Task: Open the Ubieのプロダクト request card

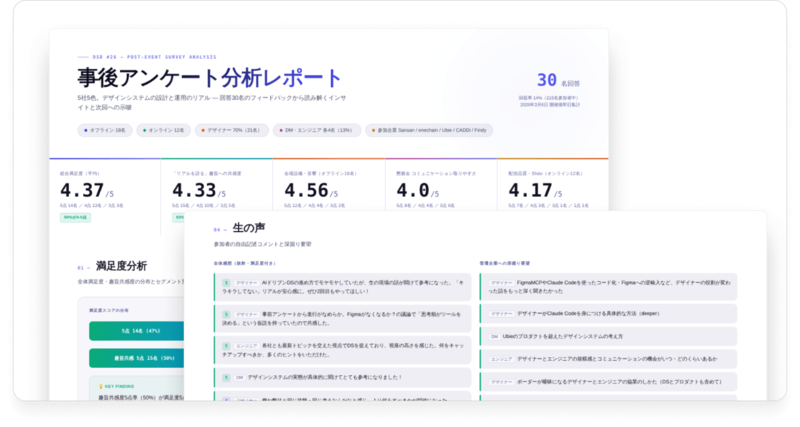Action: tap(608, 337)
